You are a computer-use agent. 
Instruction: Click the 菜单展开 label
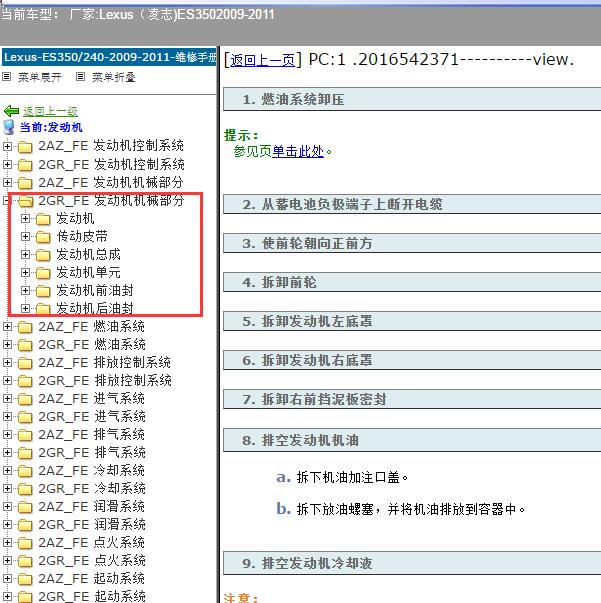40,77
